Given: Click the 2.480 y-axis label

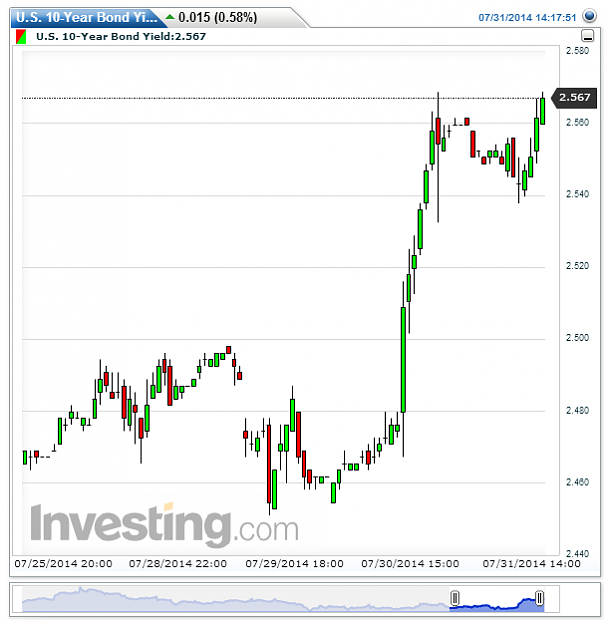Looking at the screenshot, I should [577, 410].
